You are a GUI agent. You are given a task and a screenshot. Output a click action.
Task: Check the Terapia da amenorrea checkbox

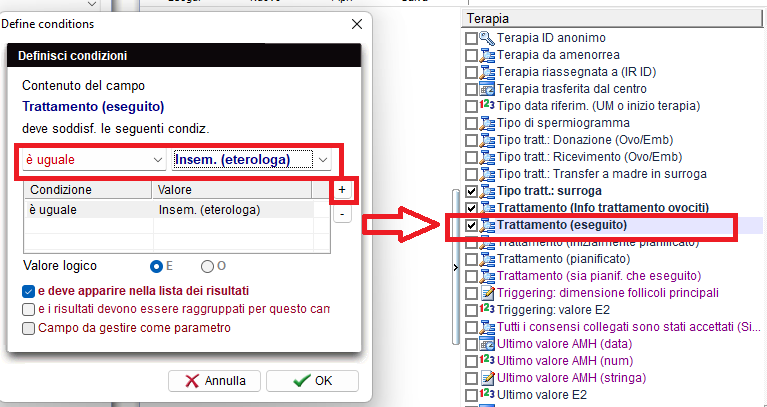(471, 55)
